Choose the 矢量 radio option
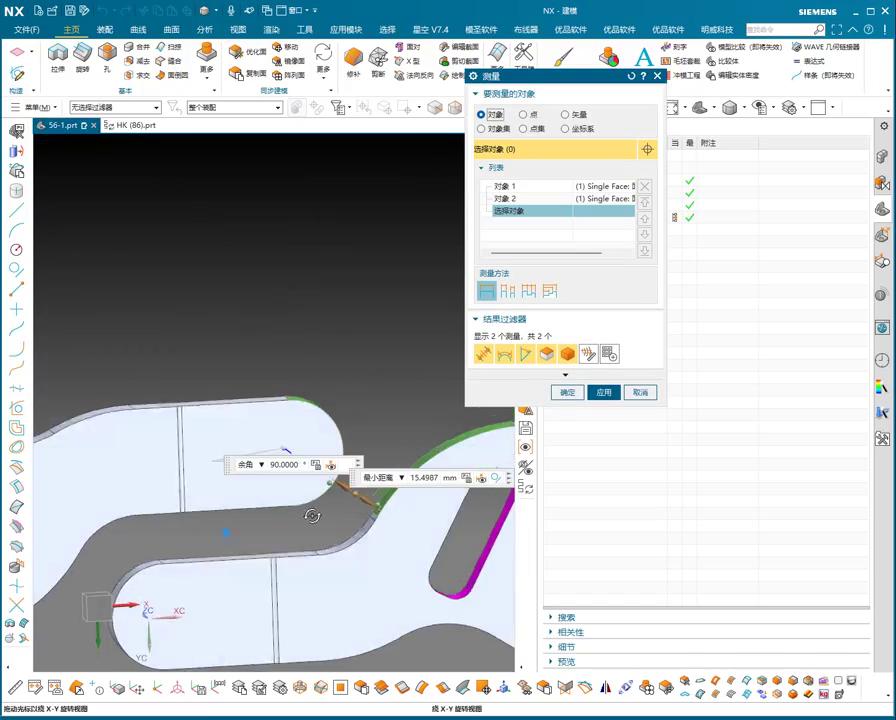 pos(565,115)
